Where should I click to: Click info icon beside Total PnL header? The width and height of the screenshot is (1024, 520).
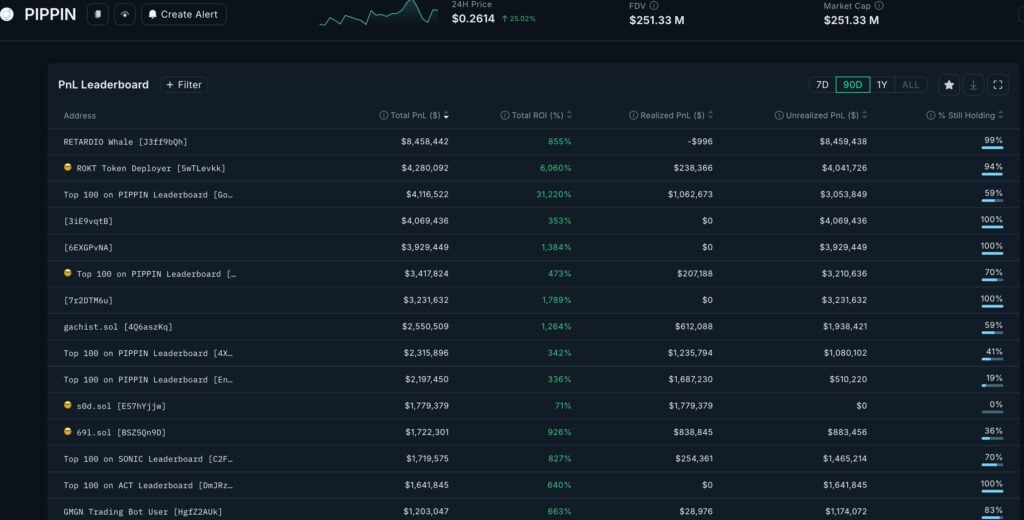click(384, 116)
